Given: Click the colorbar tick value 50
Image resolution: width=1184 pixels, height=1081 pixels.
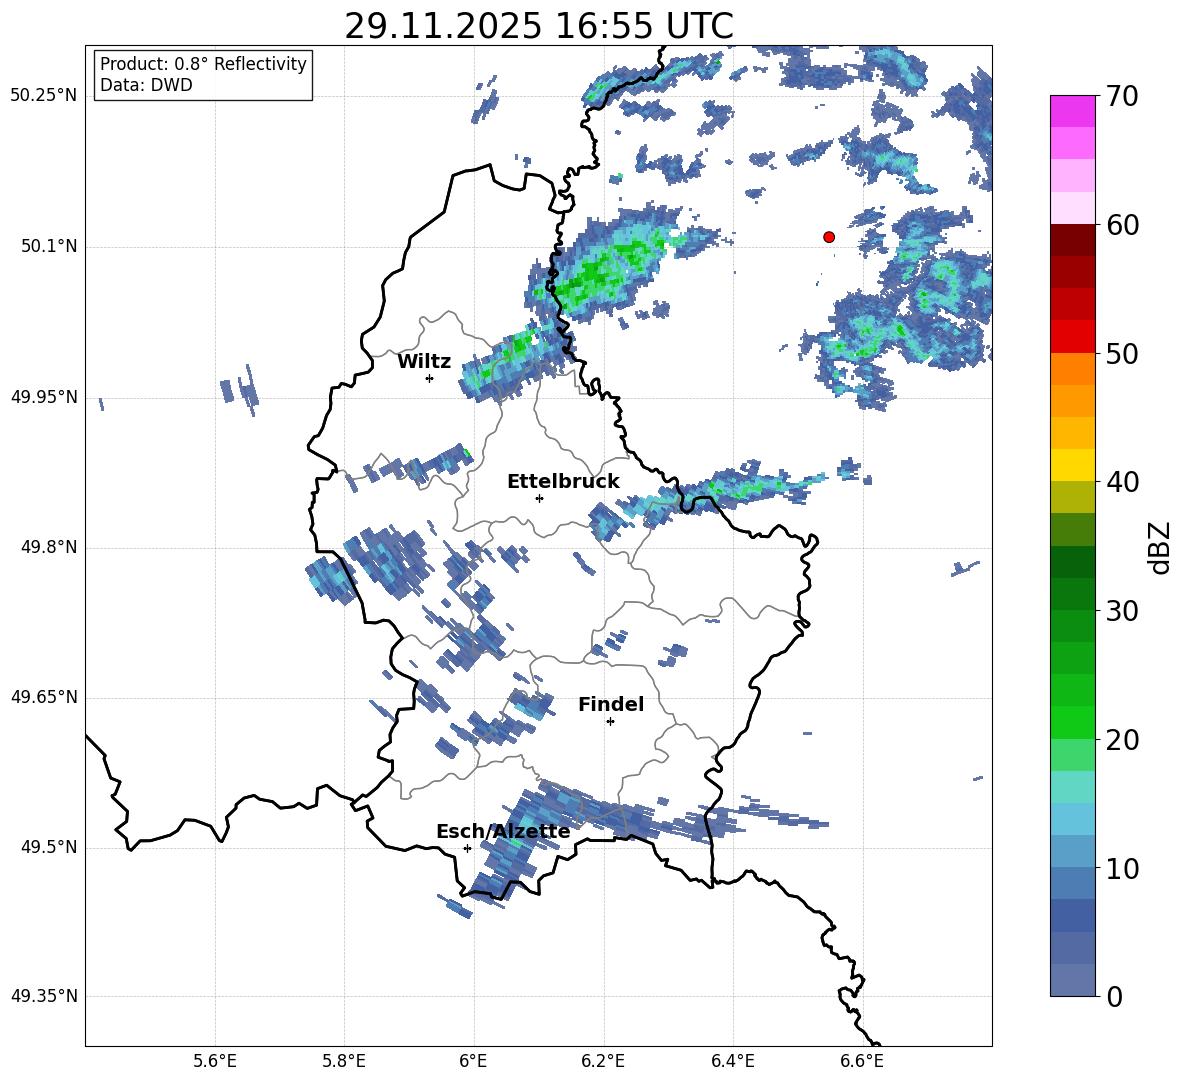Looking at the screenshot, I should click(1122, 354).
